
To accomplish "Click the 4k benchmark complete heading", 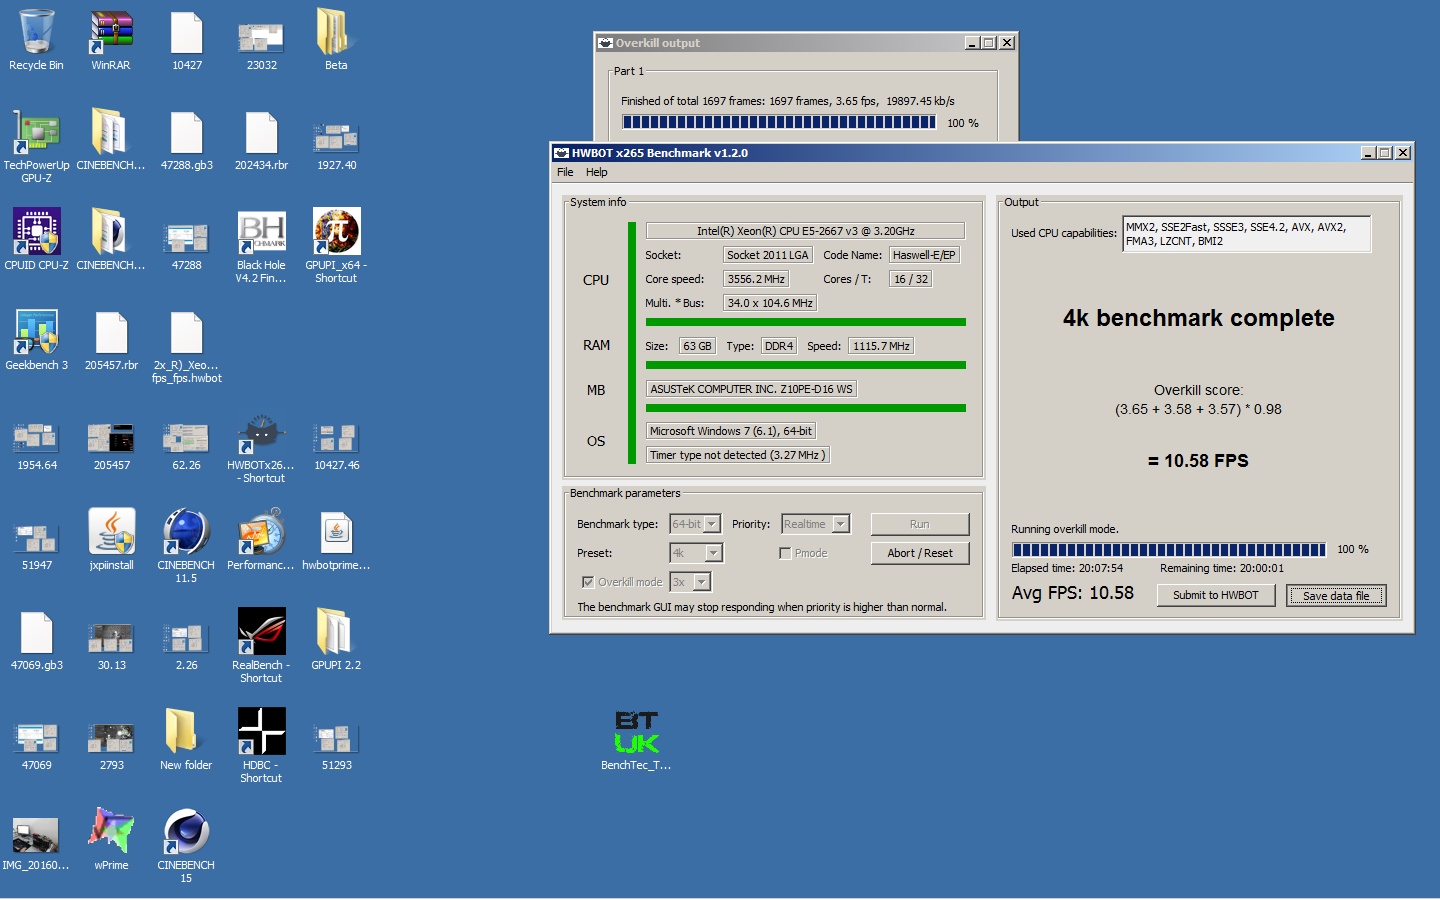I will click(1198, 318).
